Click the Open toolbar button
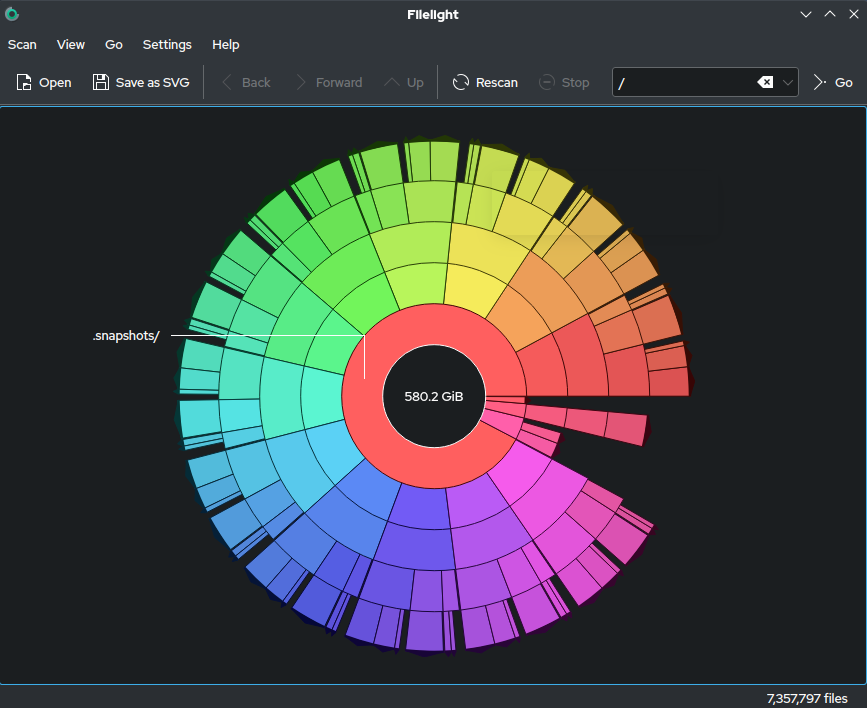The width and height of the screenshot is (867, 708). click(44, 82)
